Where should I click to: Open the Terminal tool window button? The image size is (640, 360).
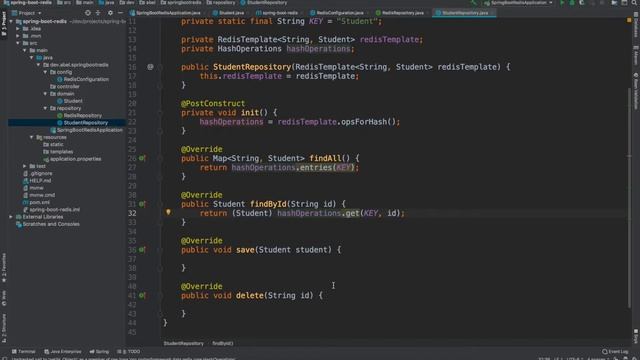click(24, 351)
